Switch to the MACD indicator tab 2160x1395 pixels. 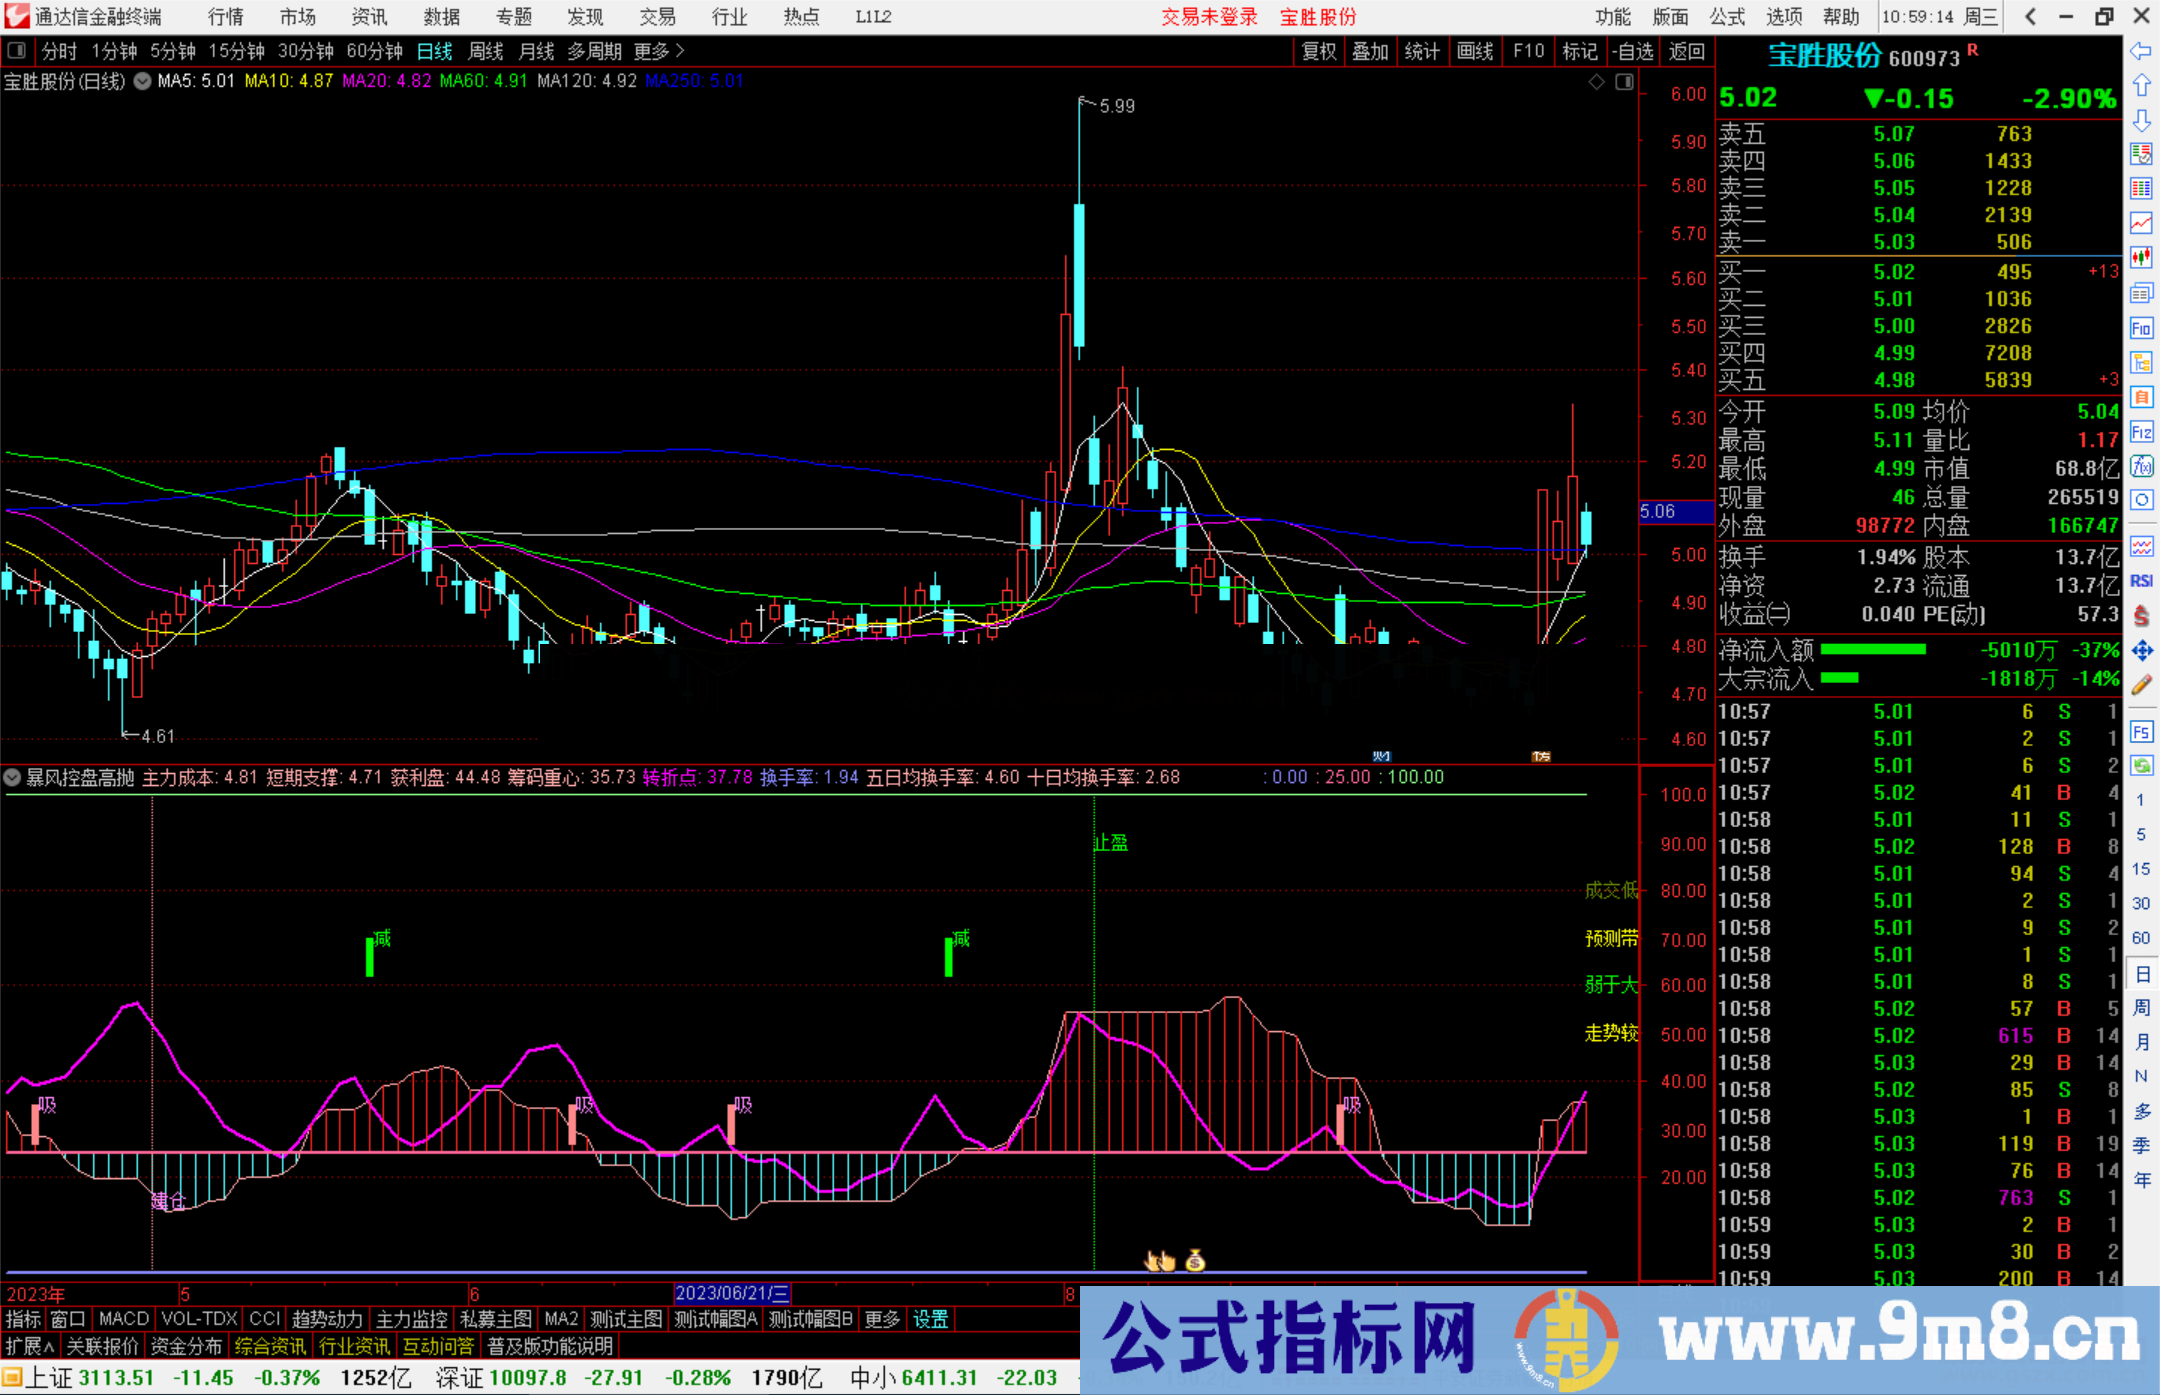pos(124,1319)
